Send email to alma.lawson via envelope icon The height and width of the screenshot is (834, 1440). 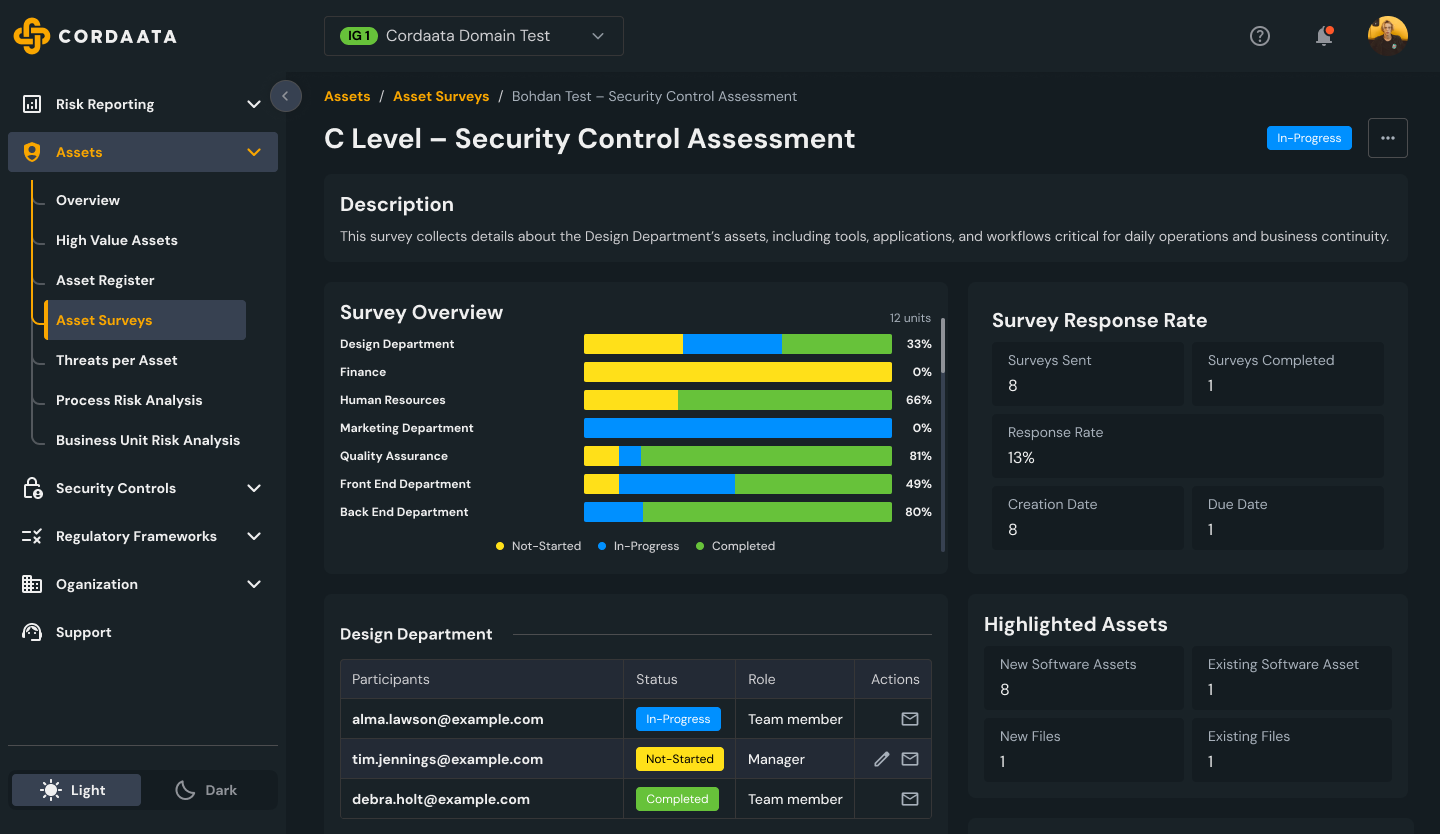coord(909,719)
